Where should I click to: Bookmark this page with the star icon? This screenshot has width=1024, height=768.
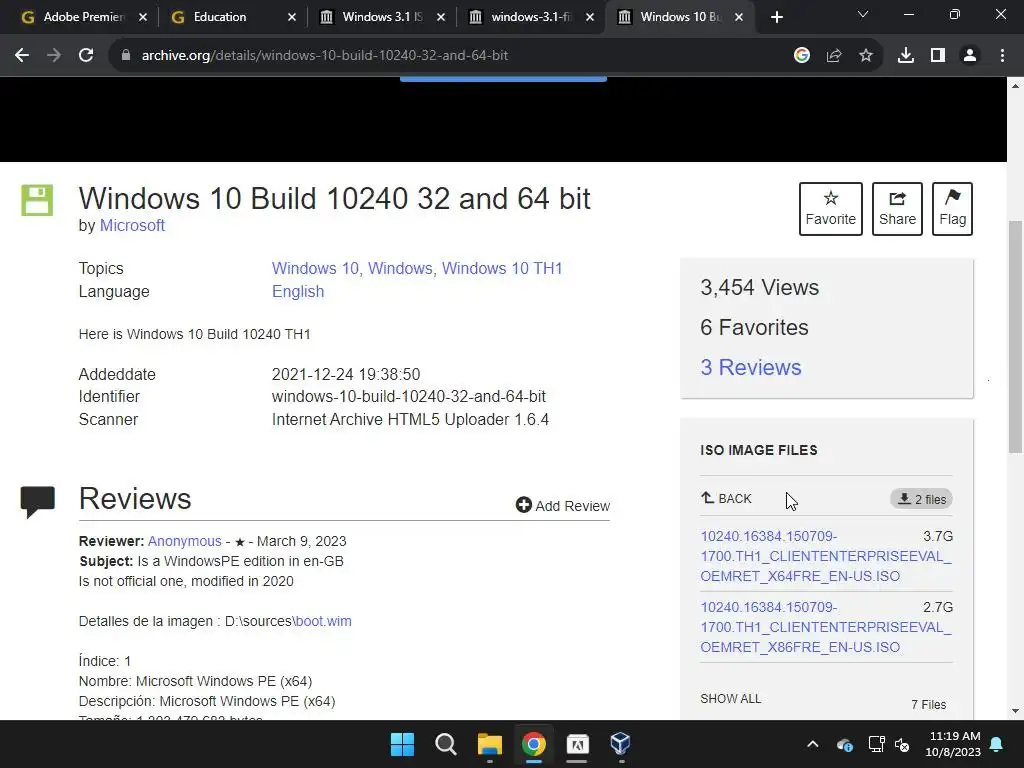pos(866,56)
